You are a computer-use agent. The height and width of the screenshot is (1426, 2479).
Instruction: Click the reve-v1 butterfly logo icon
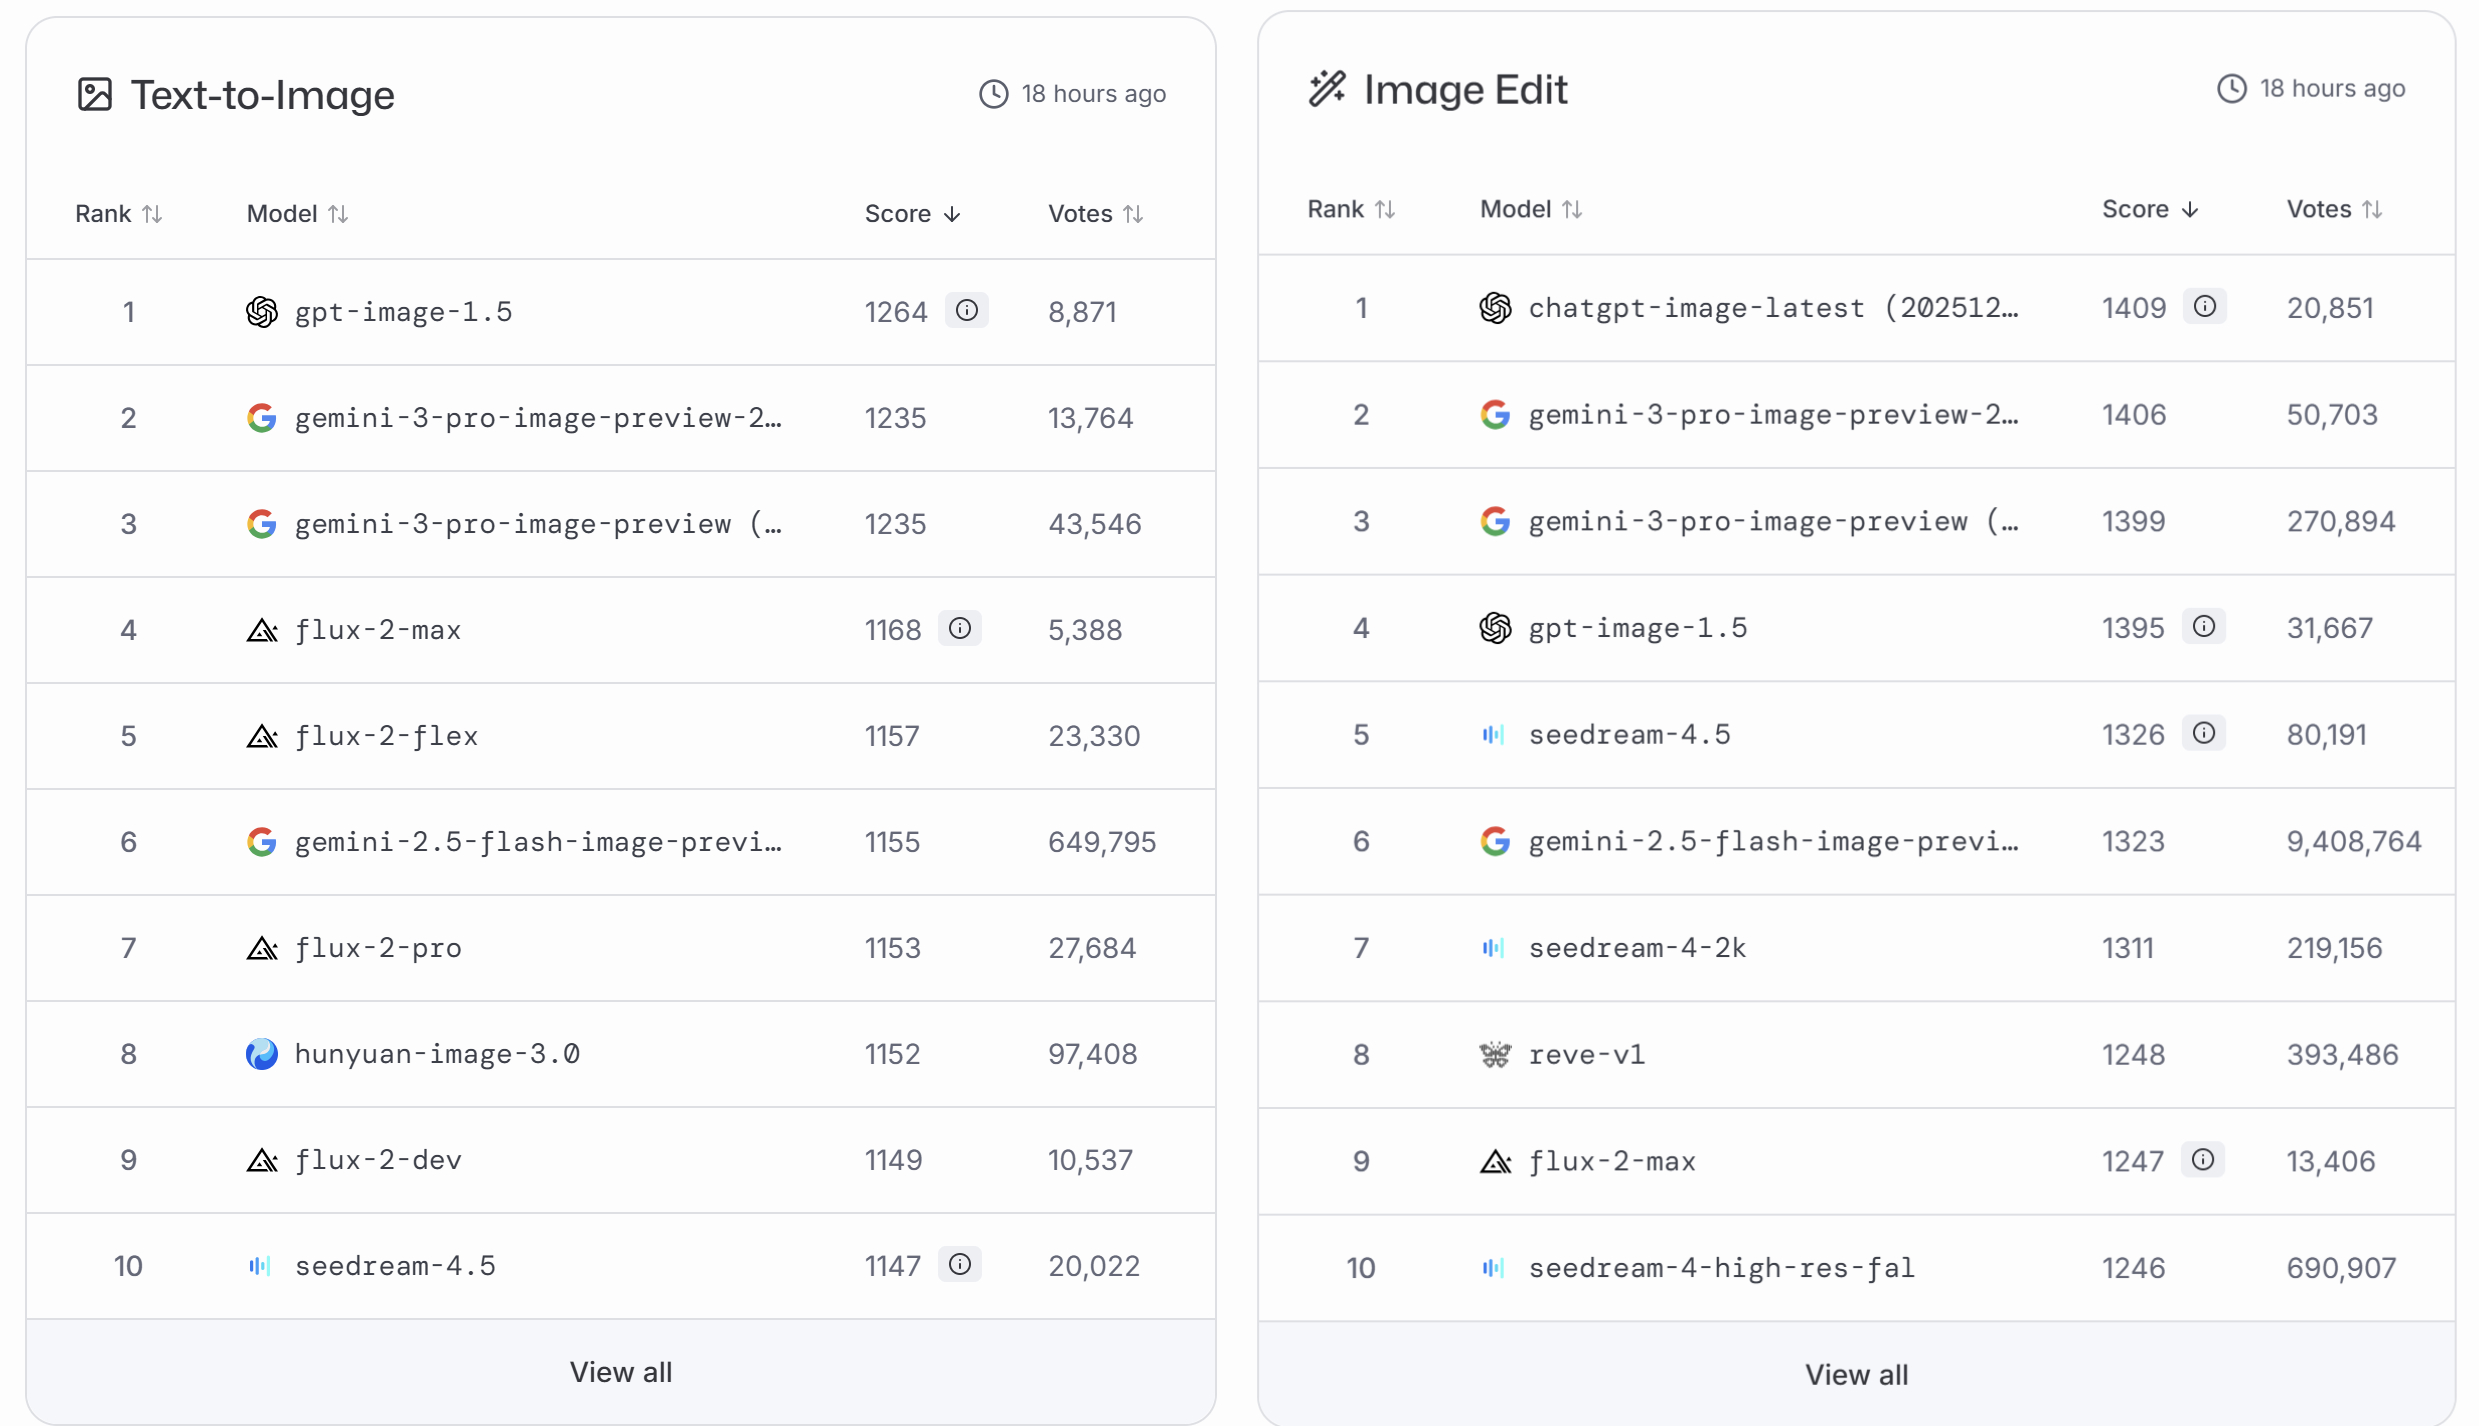(1494, 1054)
